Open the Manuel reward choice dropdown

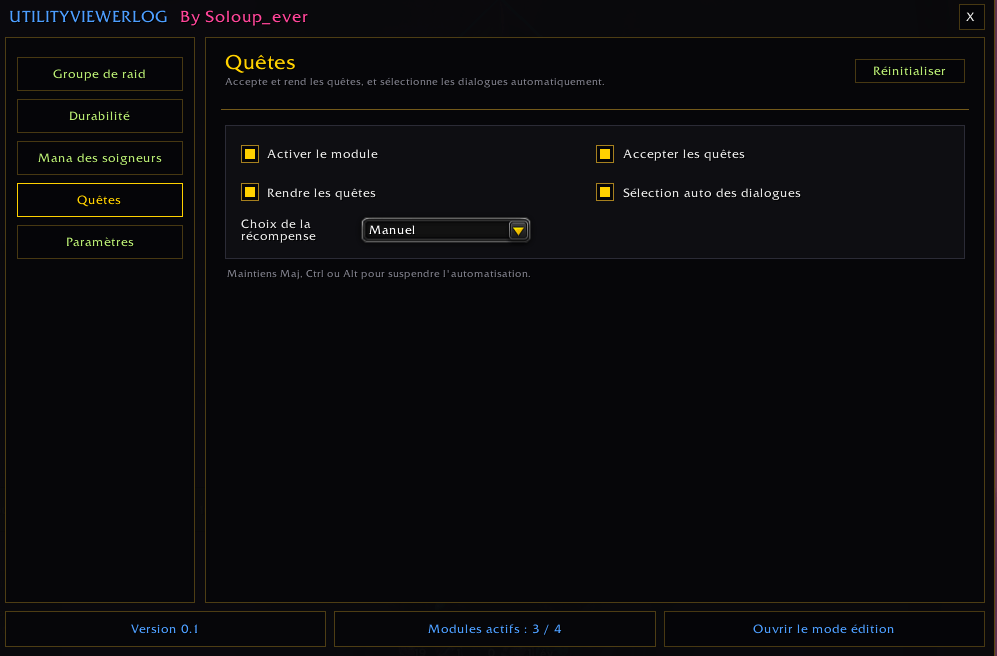tap(446, 230)
